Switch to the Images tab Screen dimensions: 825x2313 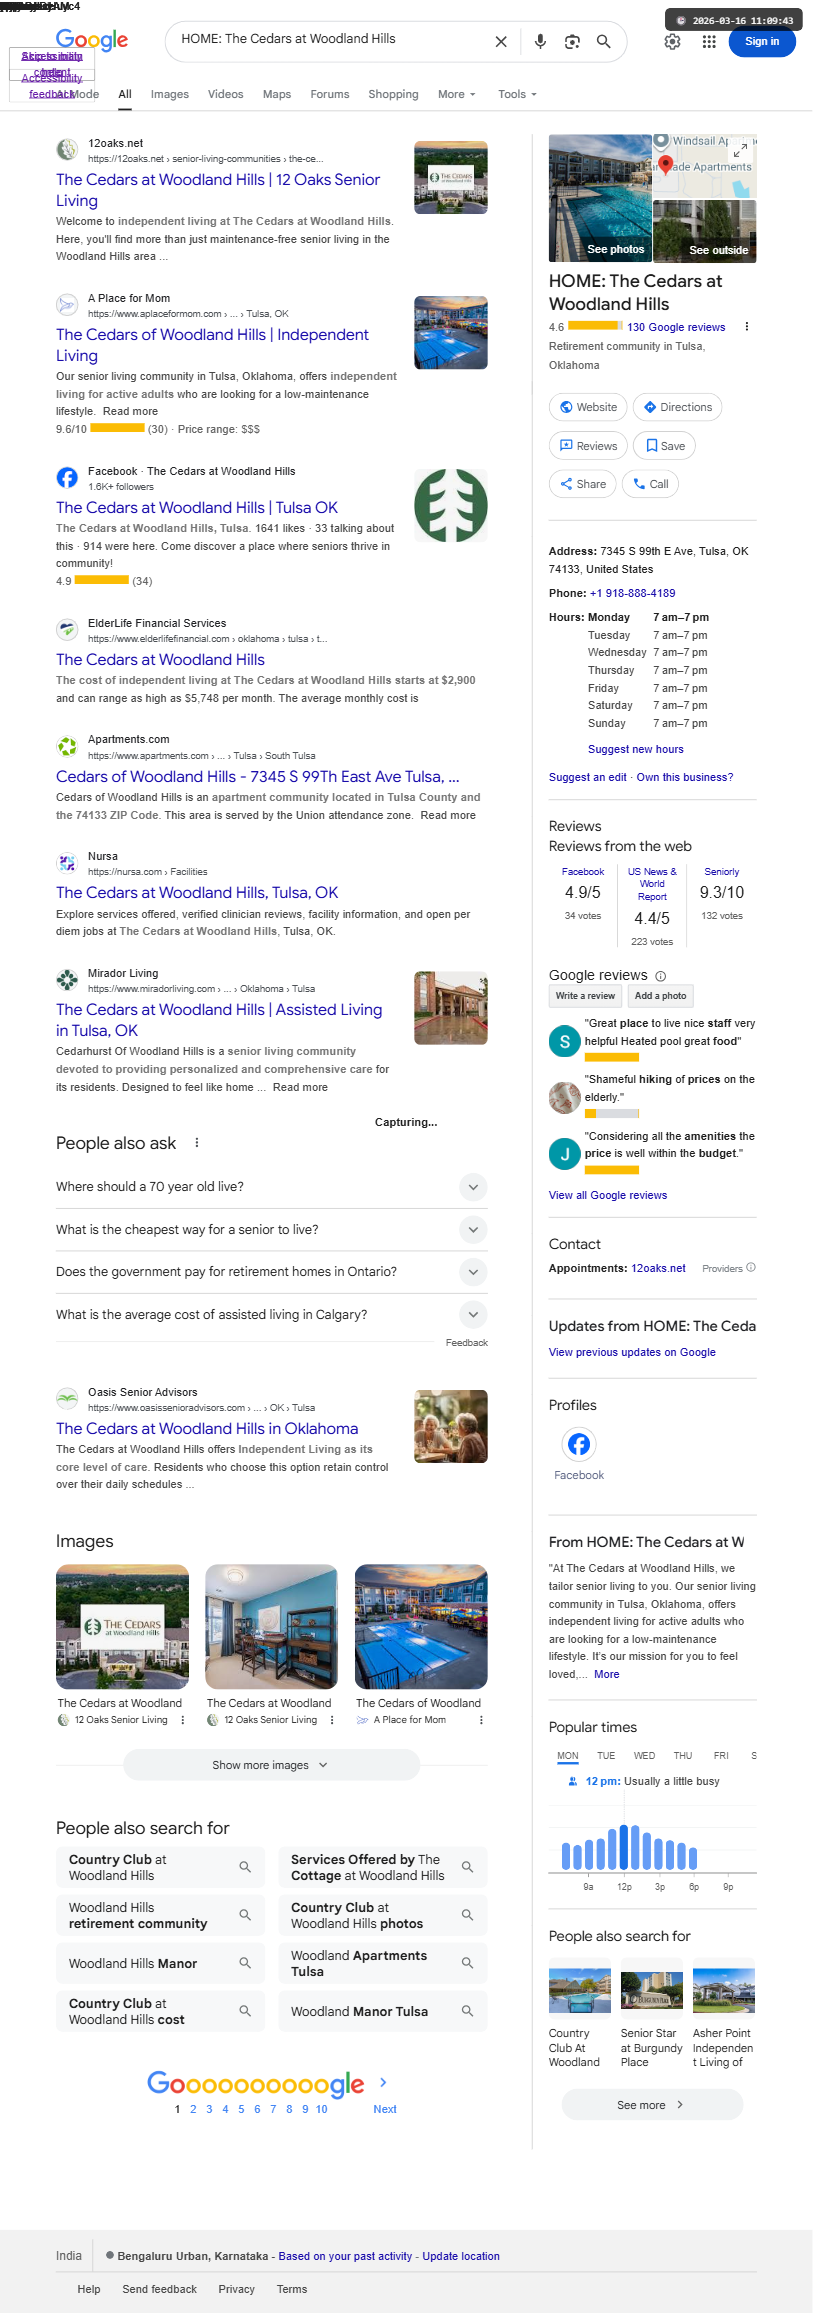pos(170,94)
